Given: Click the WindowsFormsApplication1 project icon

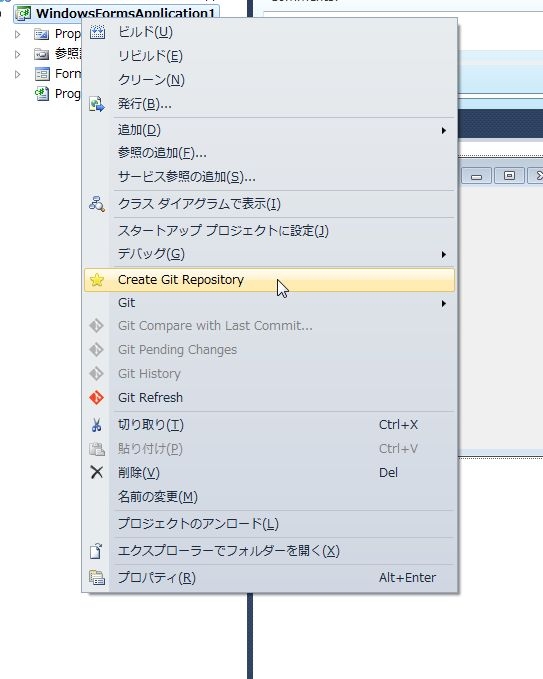Looking at the screenshot, I should tap(24, 13).
